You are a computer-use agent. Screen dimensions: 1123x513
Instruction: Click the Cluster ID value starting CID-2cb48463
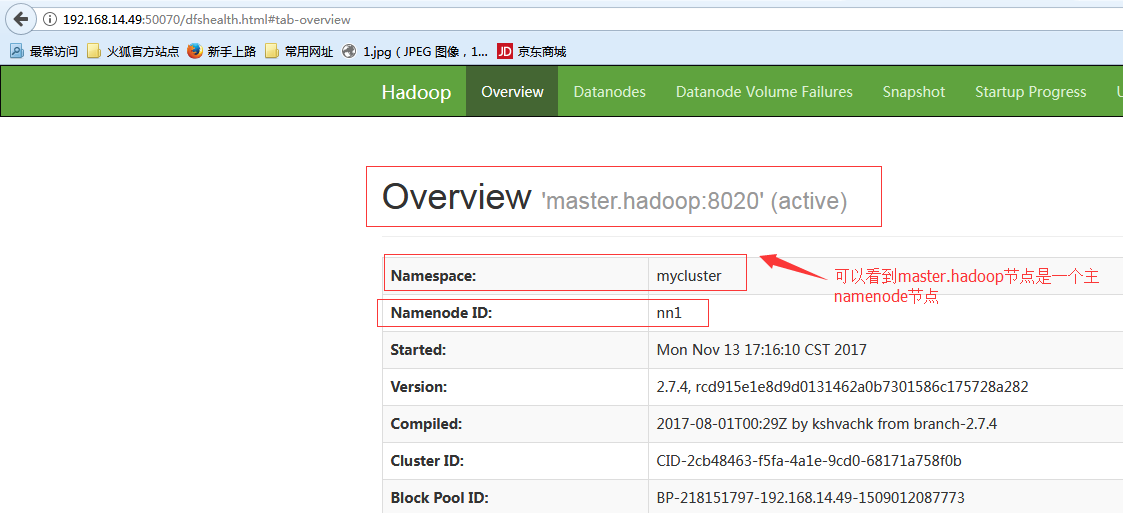point(809,461)
